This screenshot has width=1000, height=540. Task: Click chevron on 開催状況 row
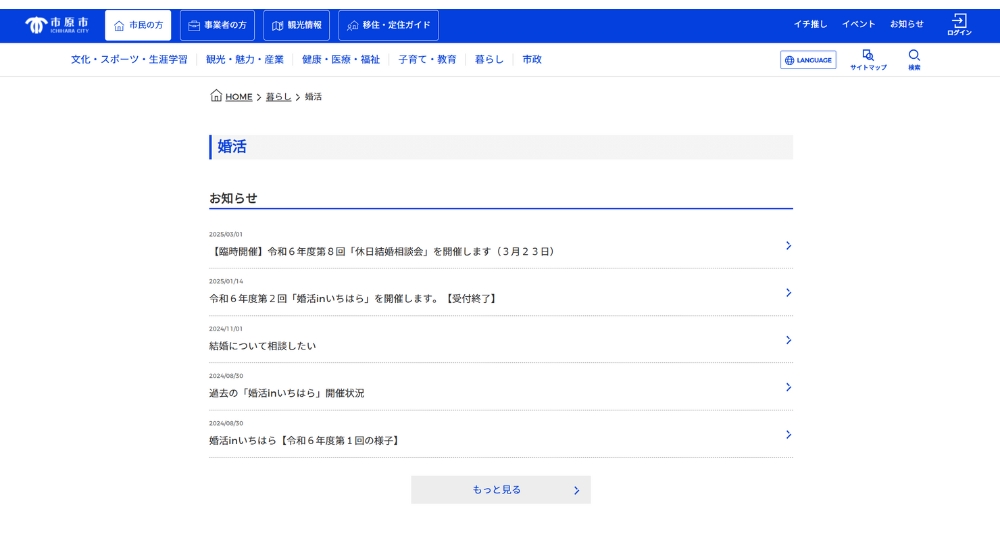(x=788, y=387)
